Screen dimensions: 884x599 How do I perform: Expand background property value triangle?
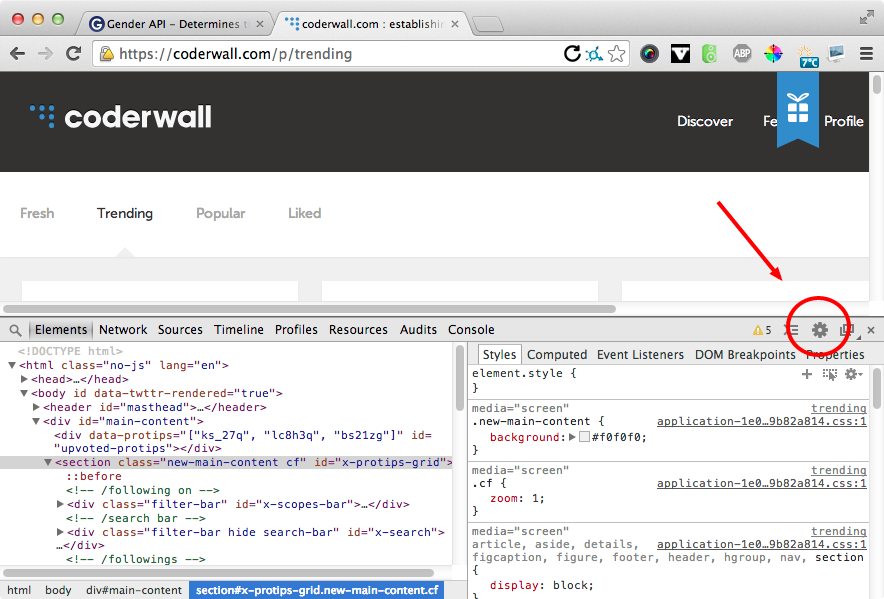(x=572, y=437)
